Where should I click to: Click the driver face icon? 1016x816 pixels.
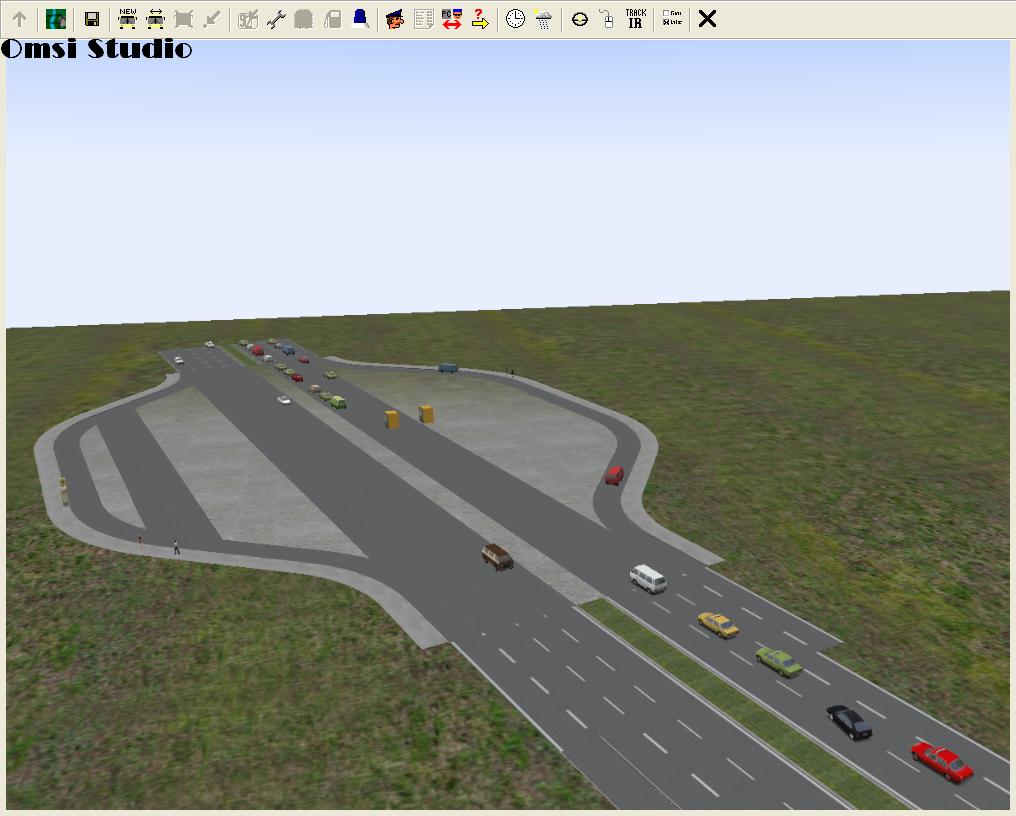click(395, 19)
